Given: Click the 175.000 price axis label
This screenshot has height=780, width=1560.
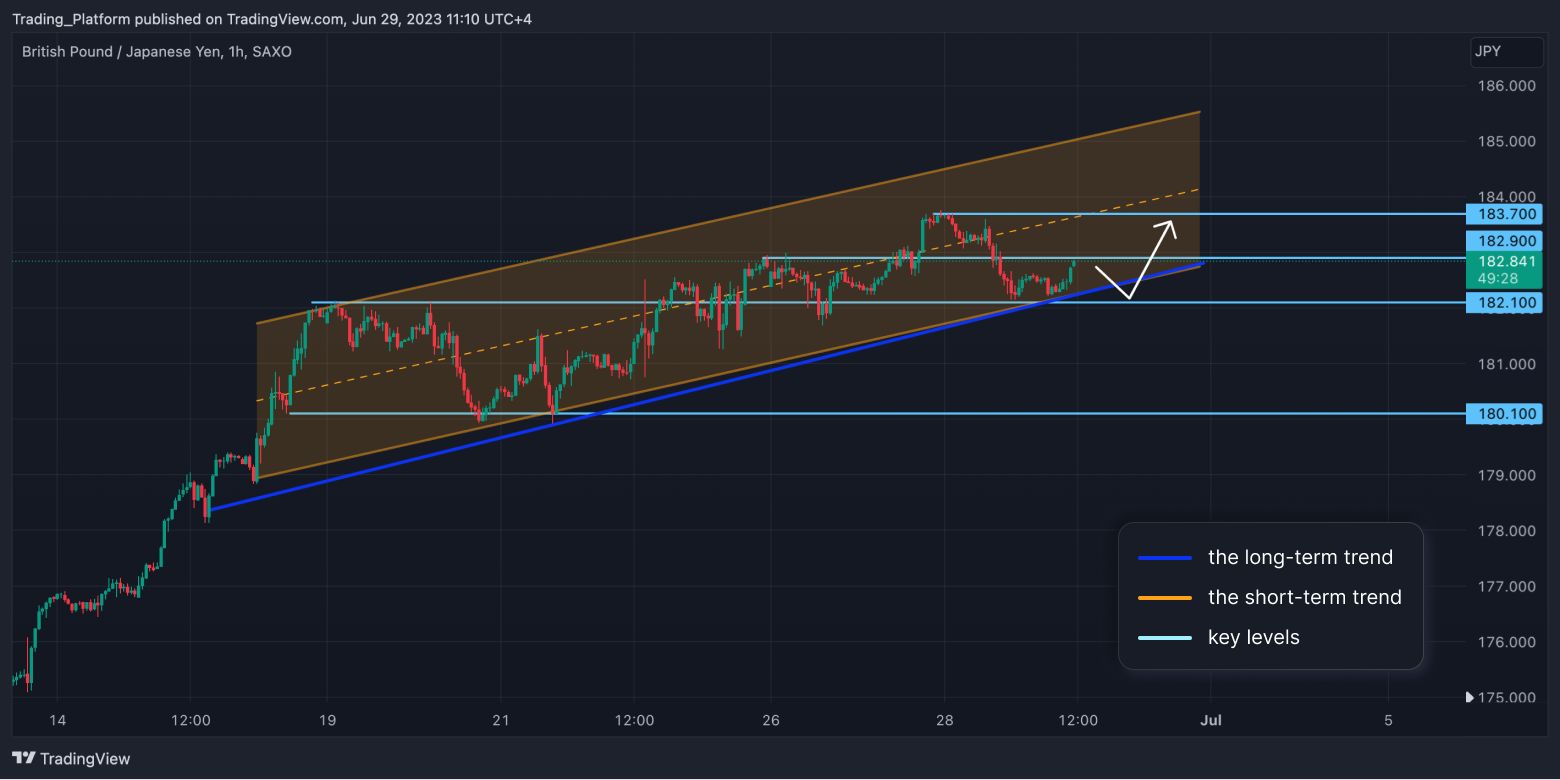Looking at the screenshot, I should [x=1507, y=697].
